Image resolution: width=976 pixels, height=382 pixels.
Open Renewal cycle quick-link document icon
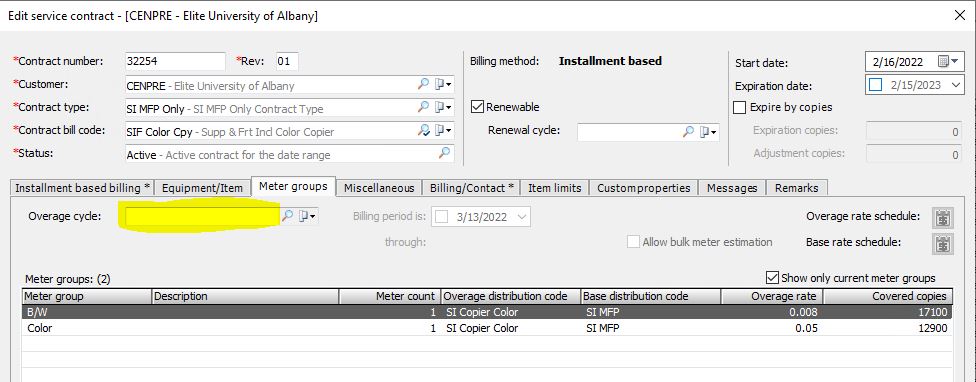click(708, 132)
